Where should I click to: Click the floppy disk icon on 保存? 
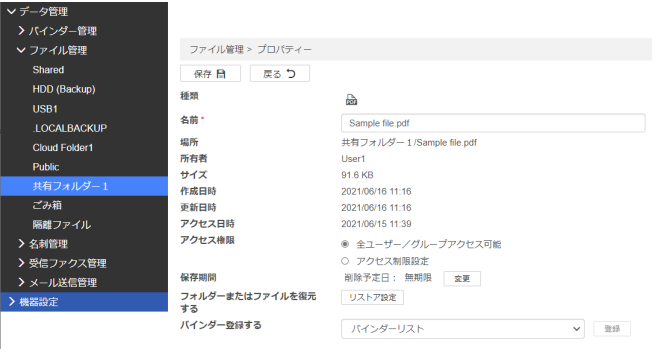[x=221, y=74]
